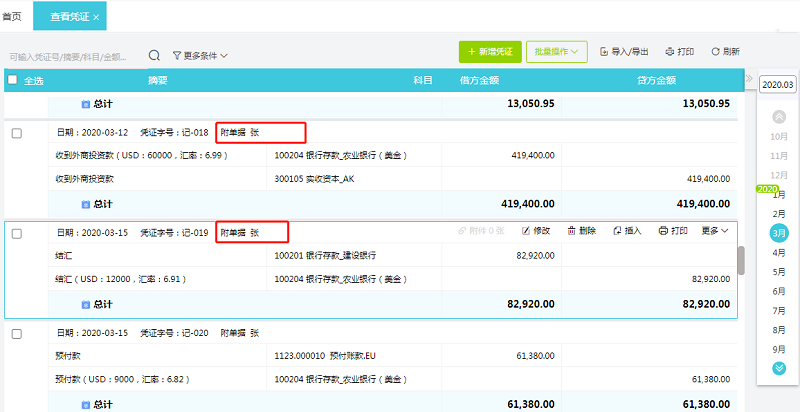
Task: Click the 打印 printer icon in voucher 记-019 row
Action: (663, 231)
